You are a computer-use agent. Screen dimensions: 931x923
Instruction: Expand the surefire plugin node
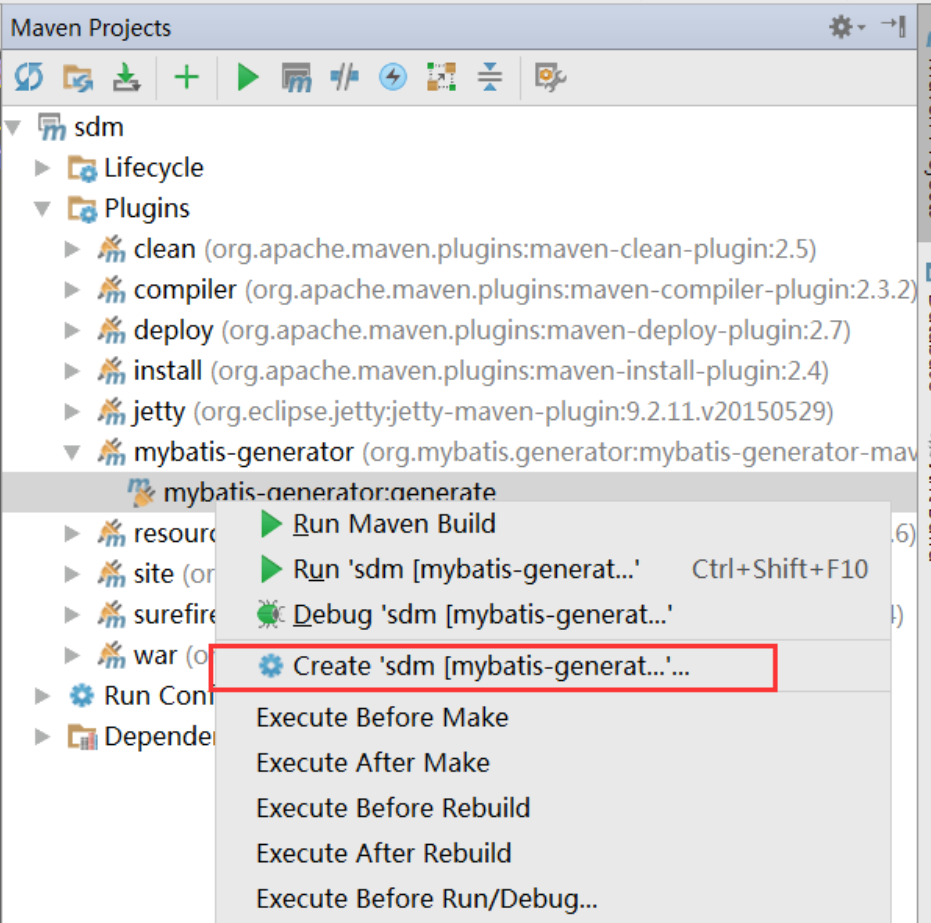(72, 615)
